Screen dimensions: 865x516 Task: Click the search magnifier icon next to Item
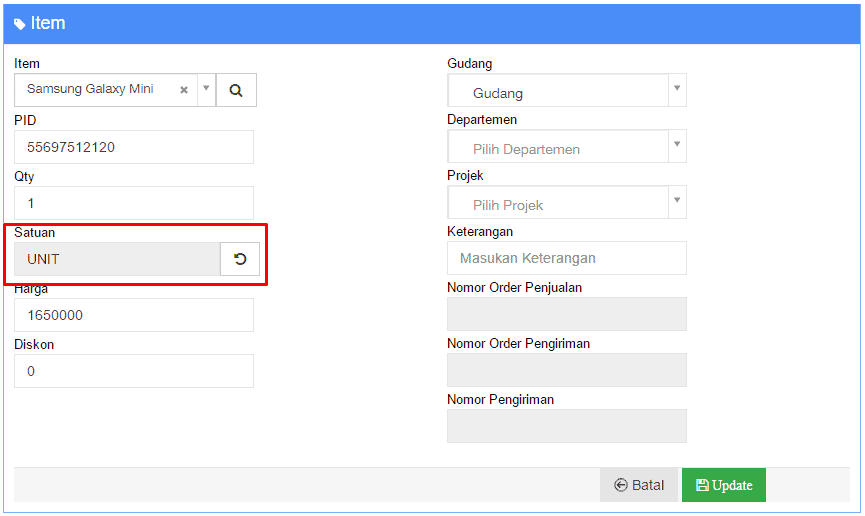[x=236, y=90]
